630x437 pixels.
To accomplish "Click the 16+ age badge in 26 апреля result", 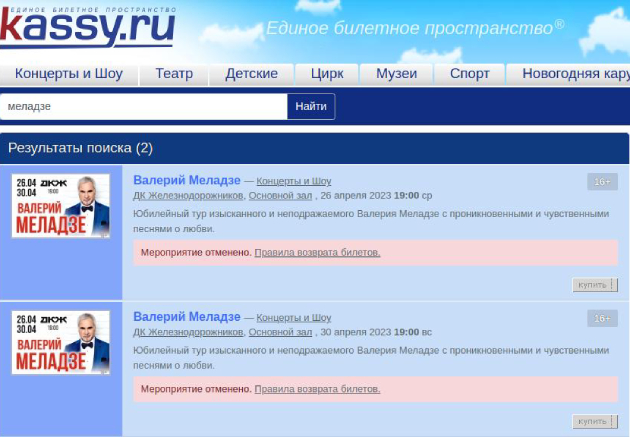I will tap(602, 182).
